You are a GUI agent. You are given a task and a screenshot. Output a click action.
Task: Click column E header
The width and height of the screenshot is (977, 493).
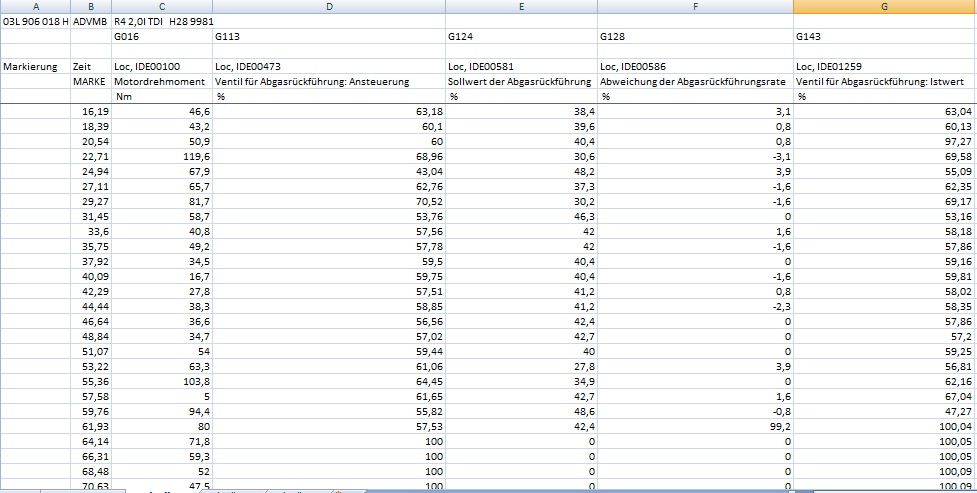(521, 6)
